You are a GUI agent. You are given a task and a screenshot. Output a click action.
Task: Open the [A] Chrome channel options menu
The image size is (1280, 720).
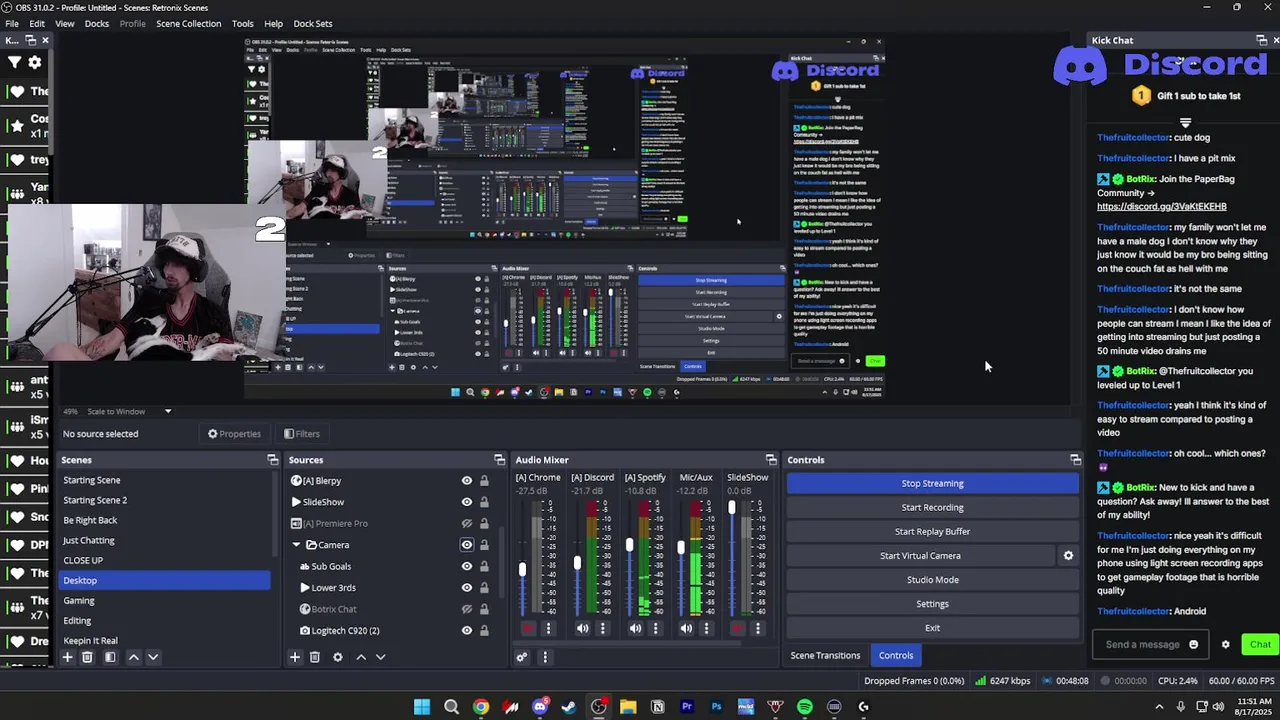[x=548, y=628]
